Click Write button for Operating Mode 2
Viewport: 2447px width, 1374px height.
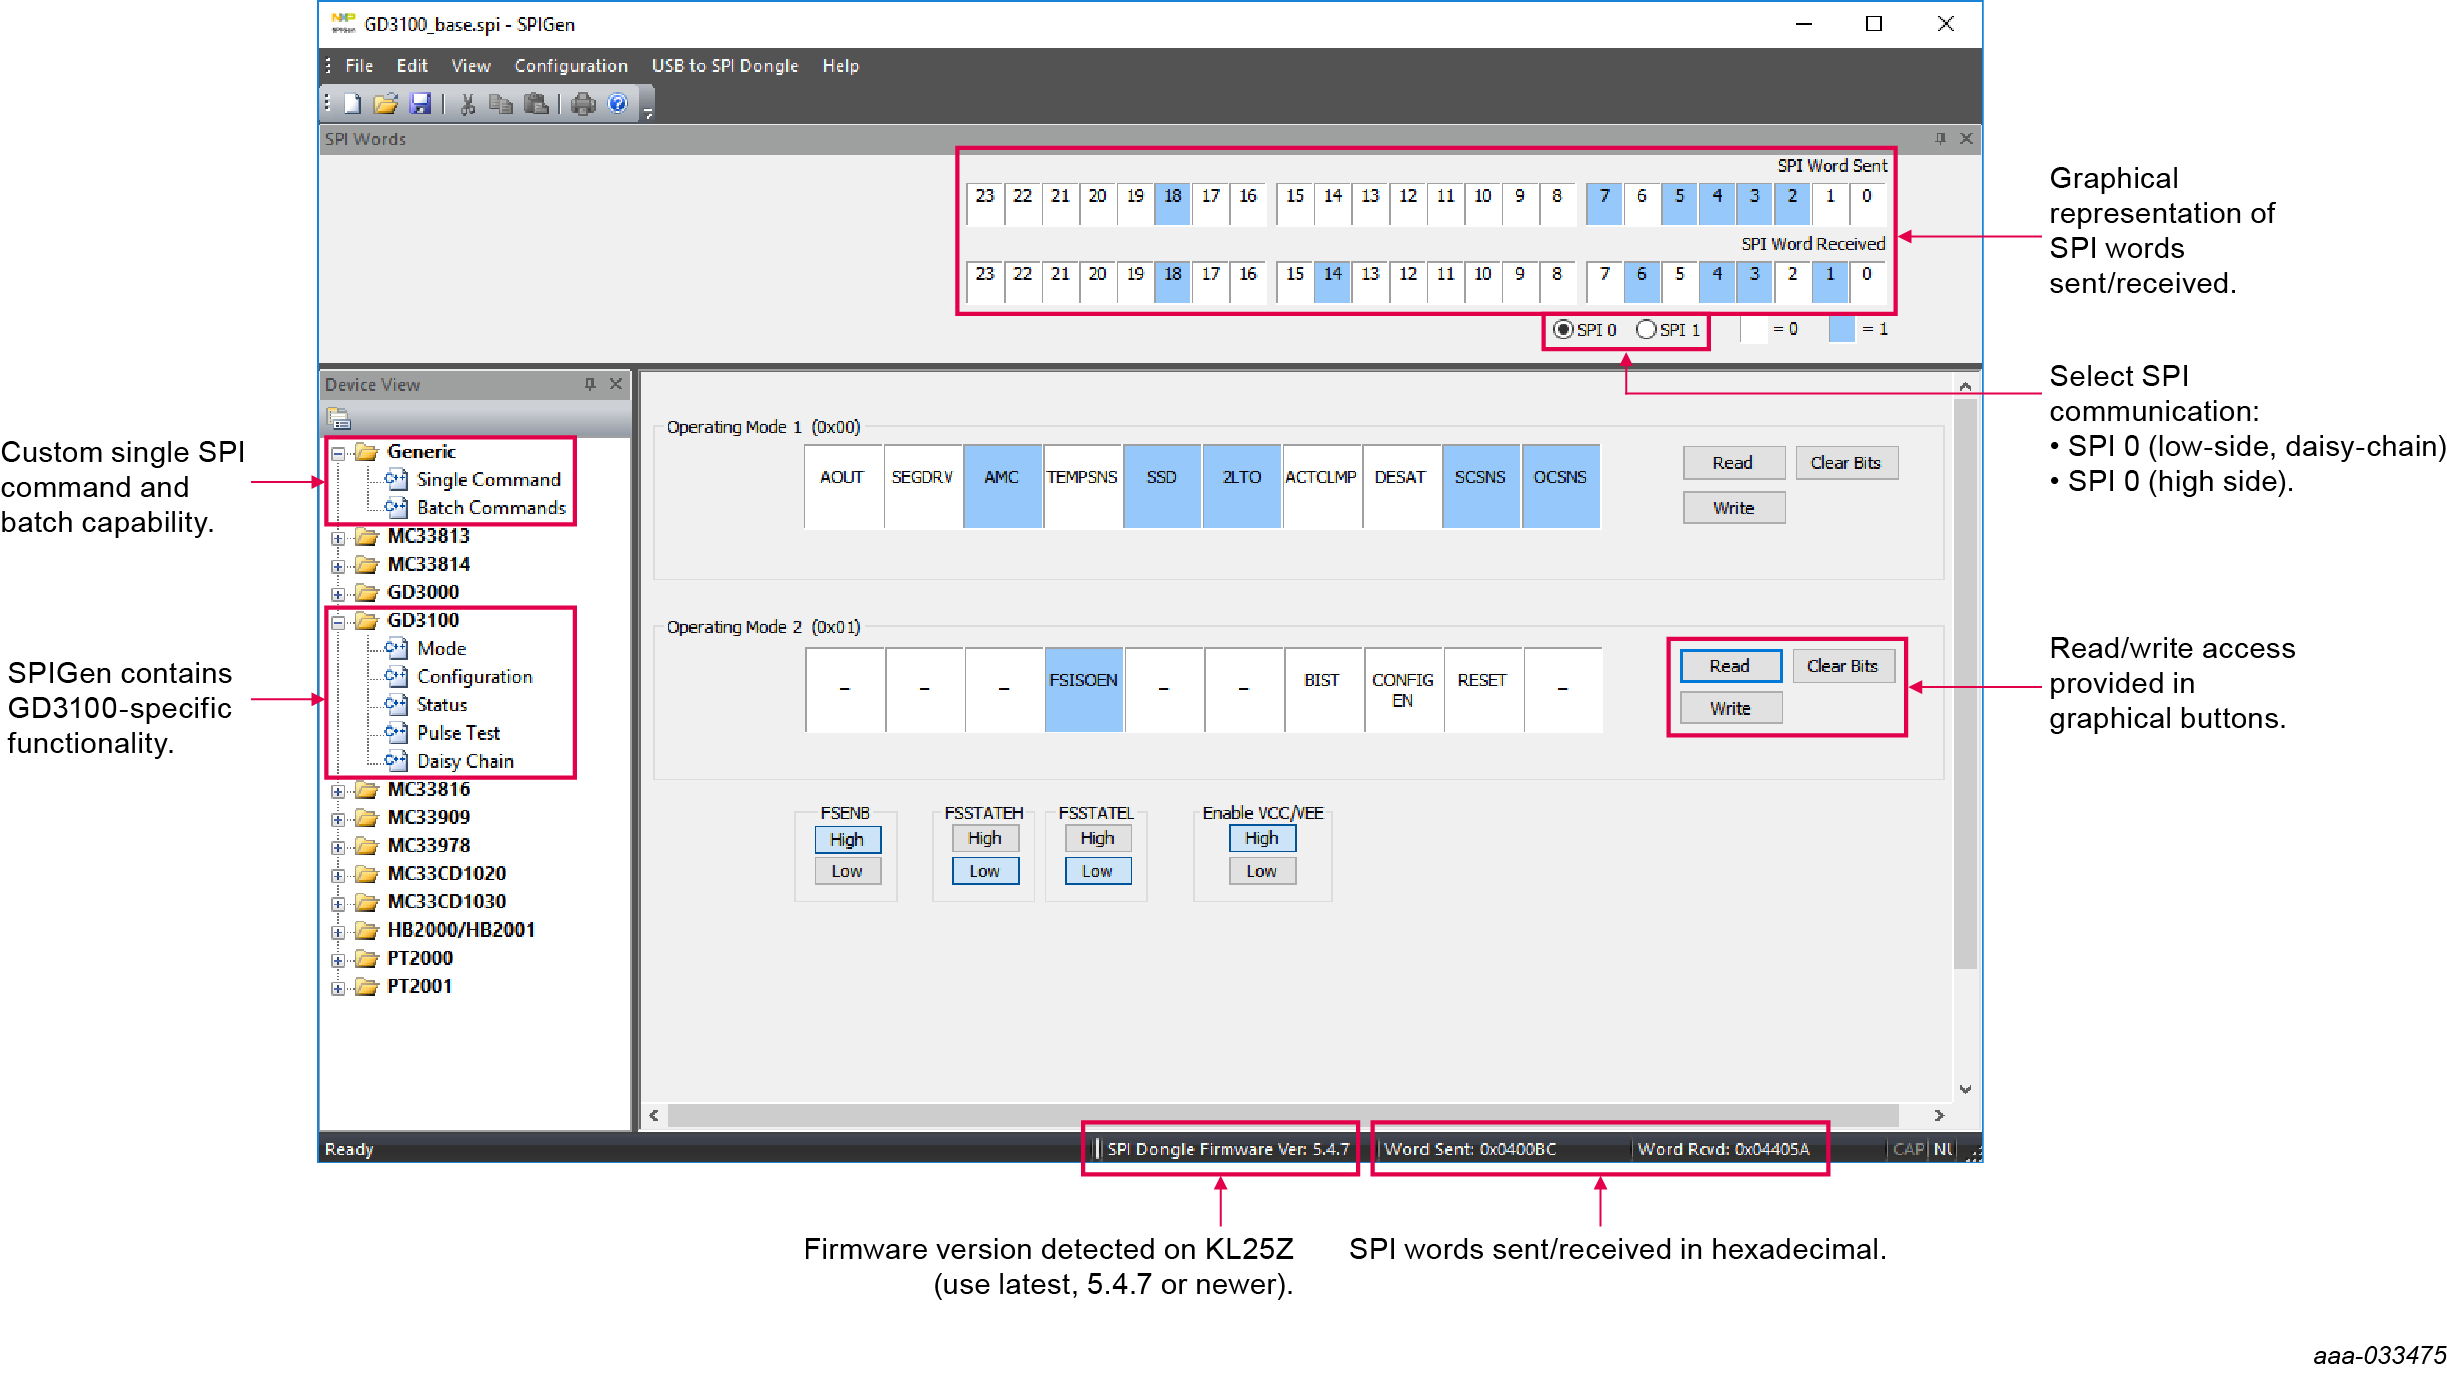point(1729,708)
